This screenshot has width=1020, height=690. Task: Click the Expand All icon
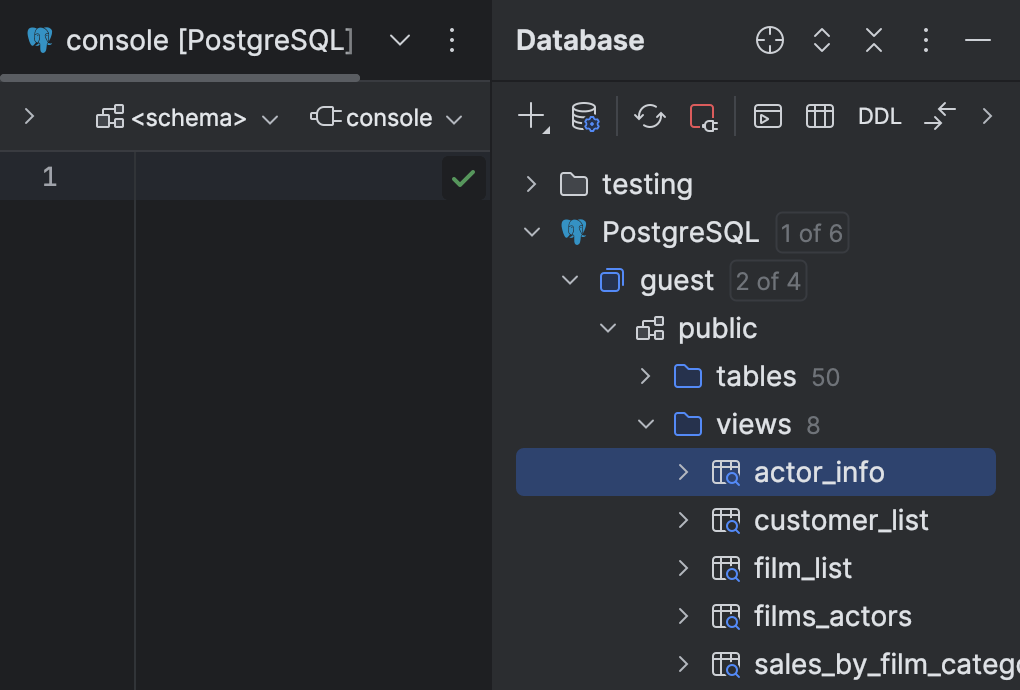821,40
